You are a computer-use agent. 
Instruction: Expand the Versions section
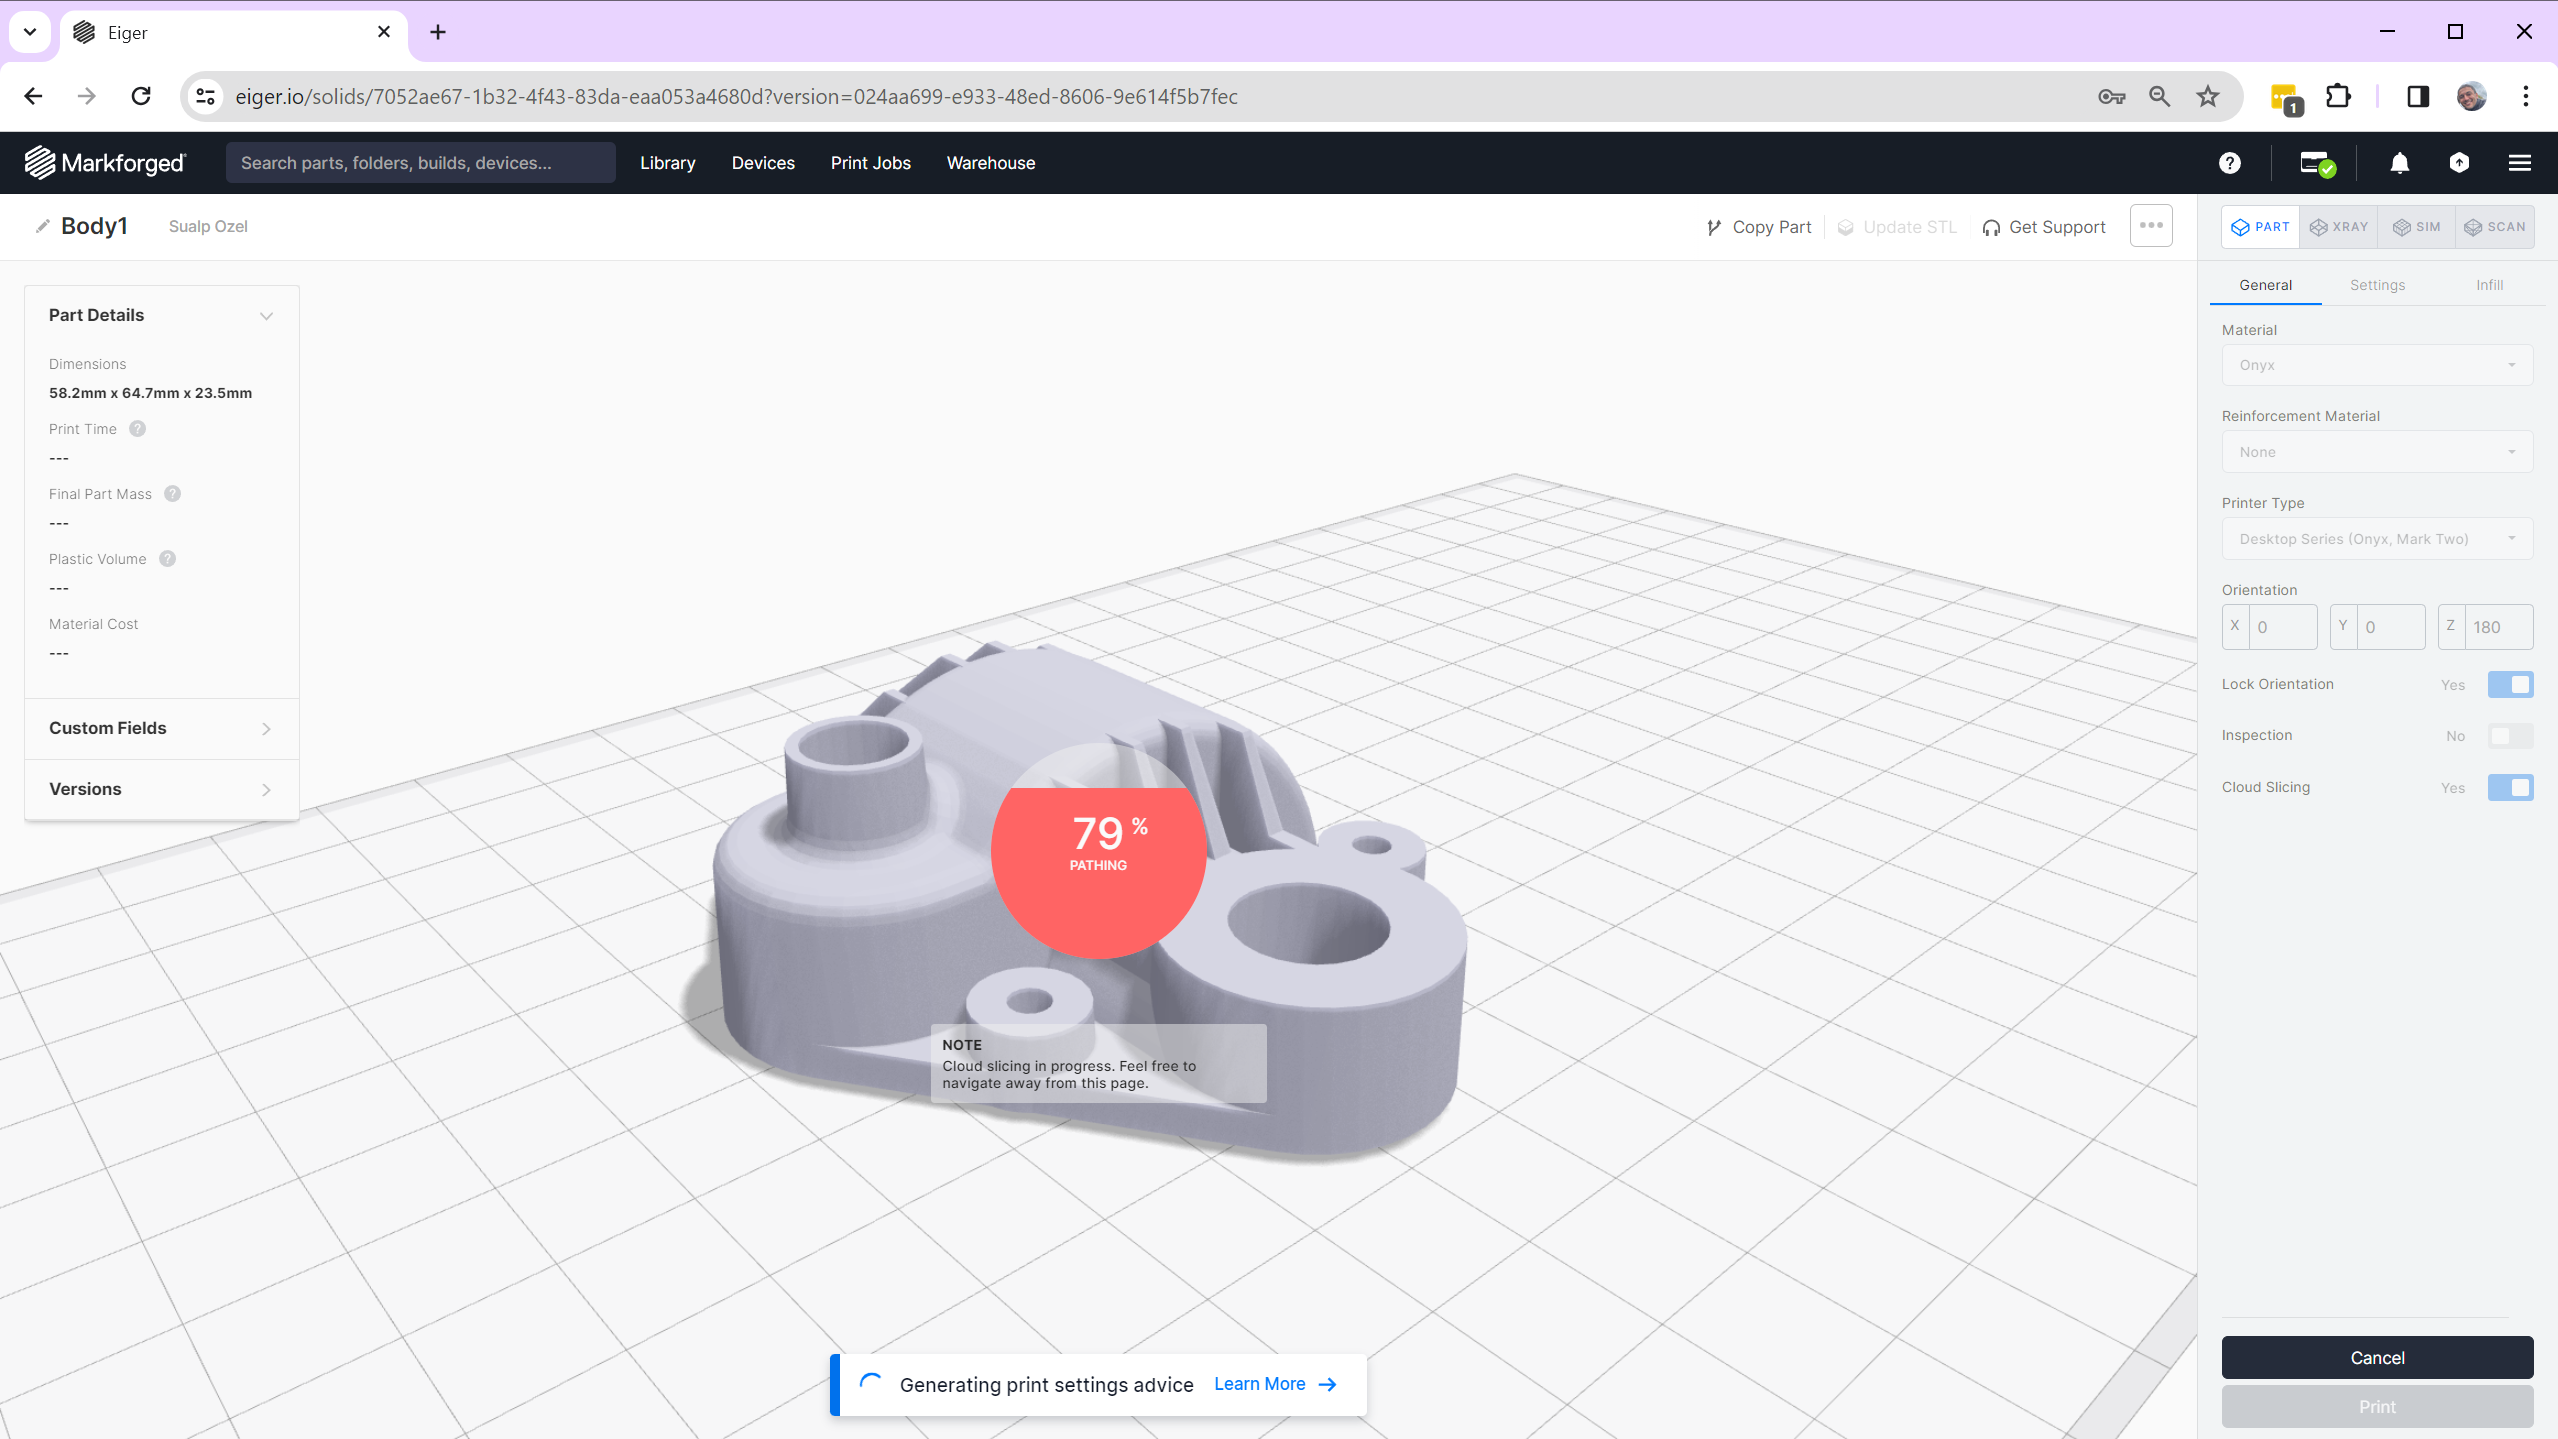click(161, 789)
